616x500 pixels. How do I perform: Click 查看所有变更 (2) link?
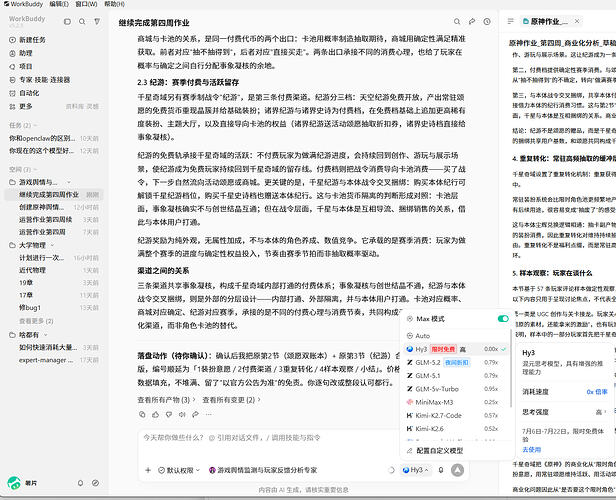click(x=231, y=400)
